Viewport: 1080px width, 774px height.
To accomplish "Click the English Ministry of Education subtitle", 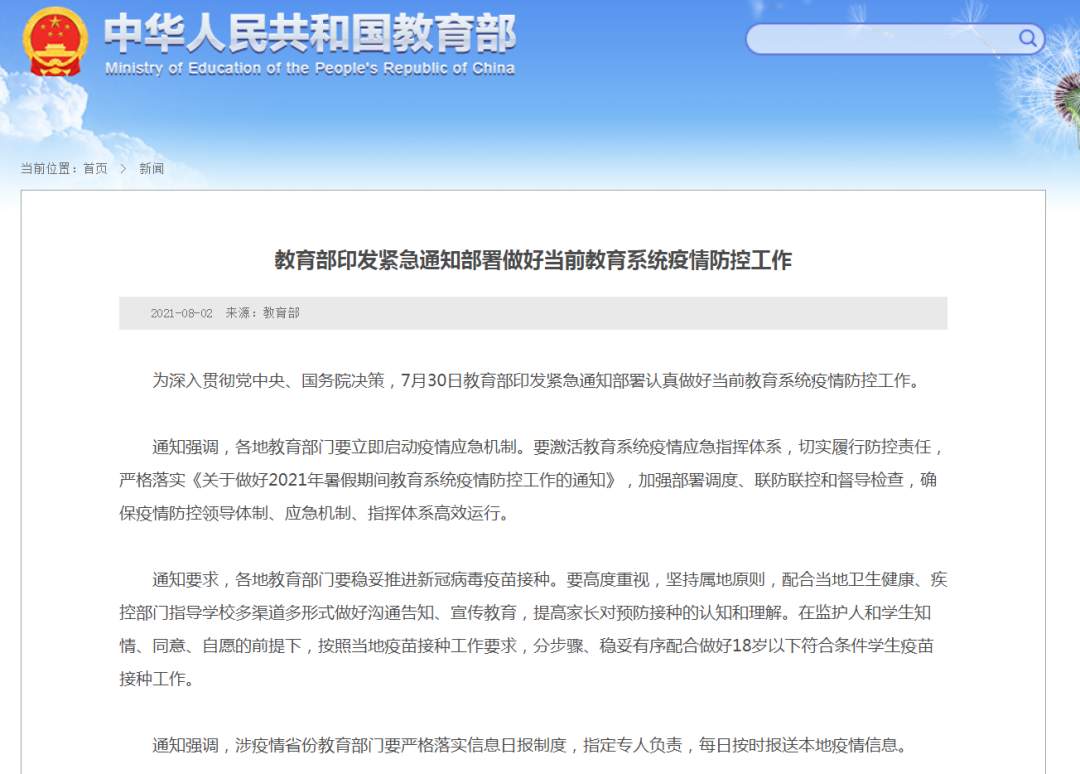I will 310,69.
